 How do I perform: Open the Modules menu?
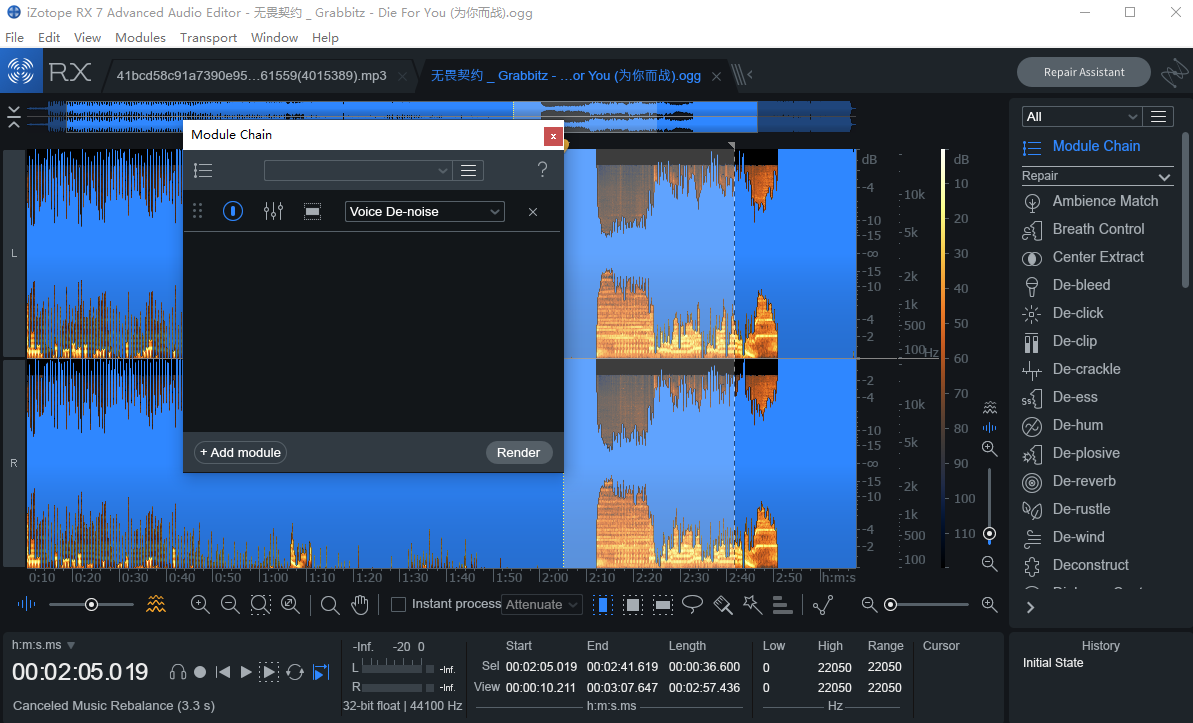click(x=140, y=37)
